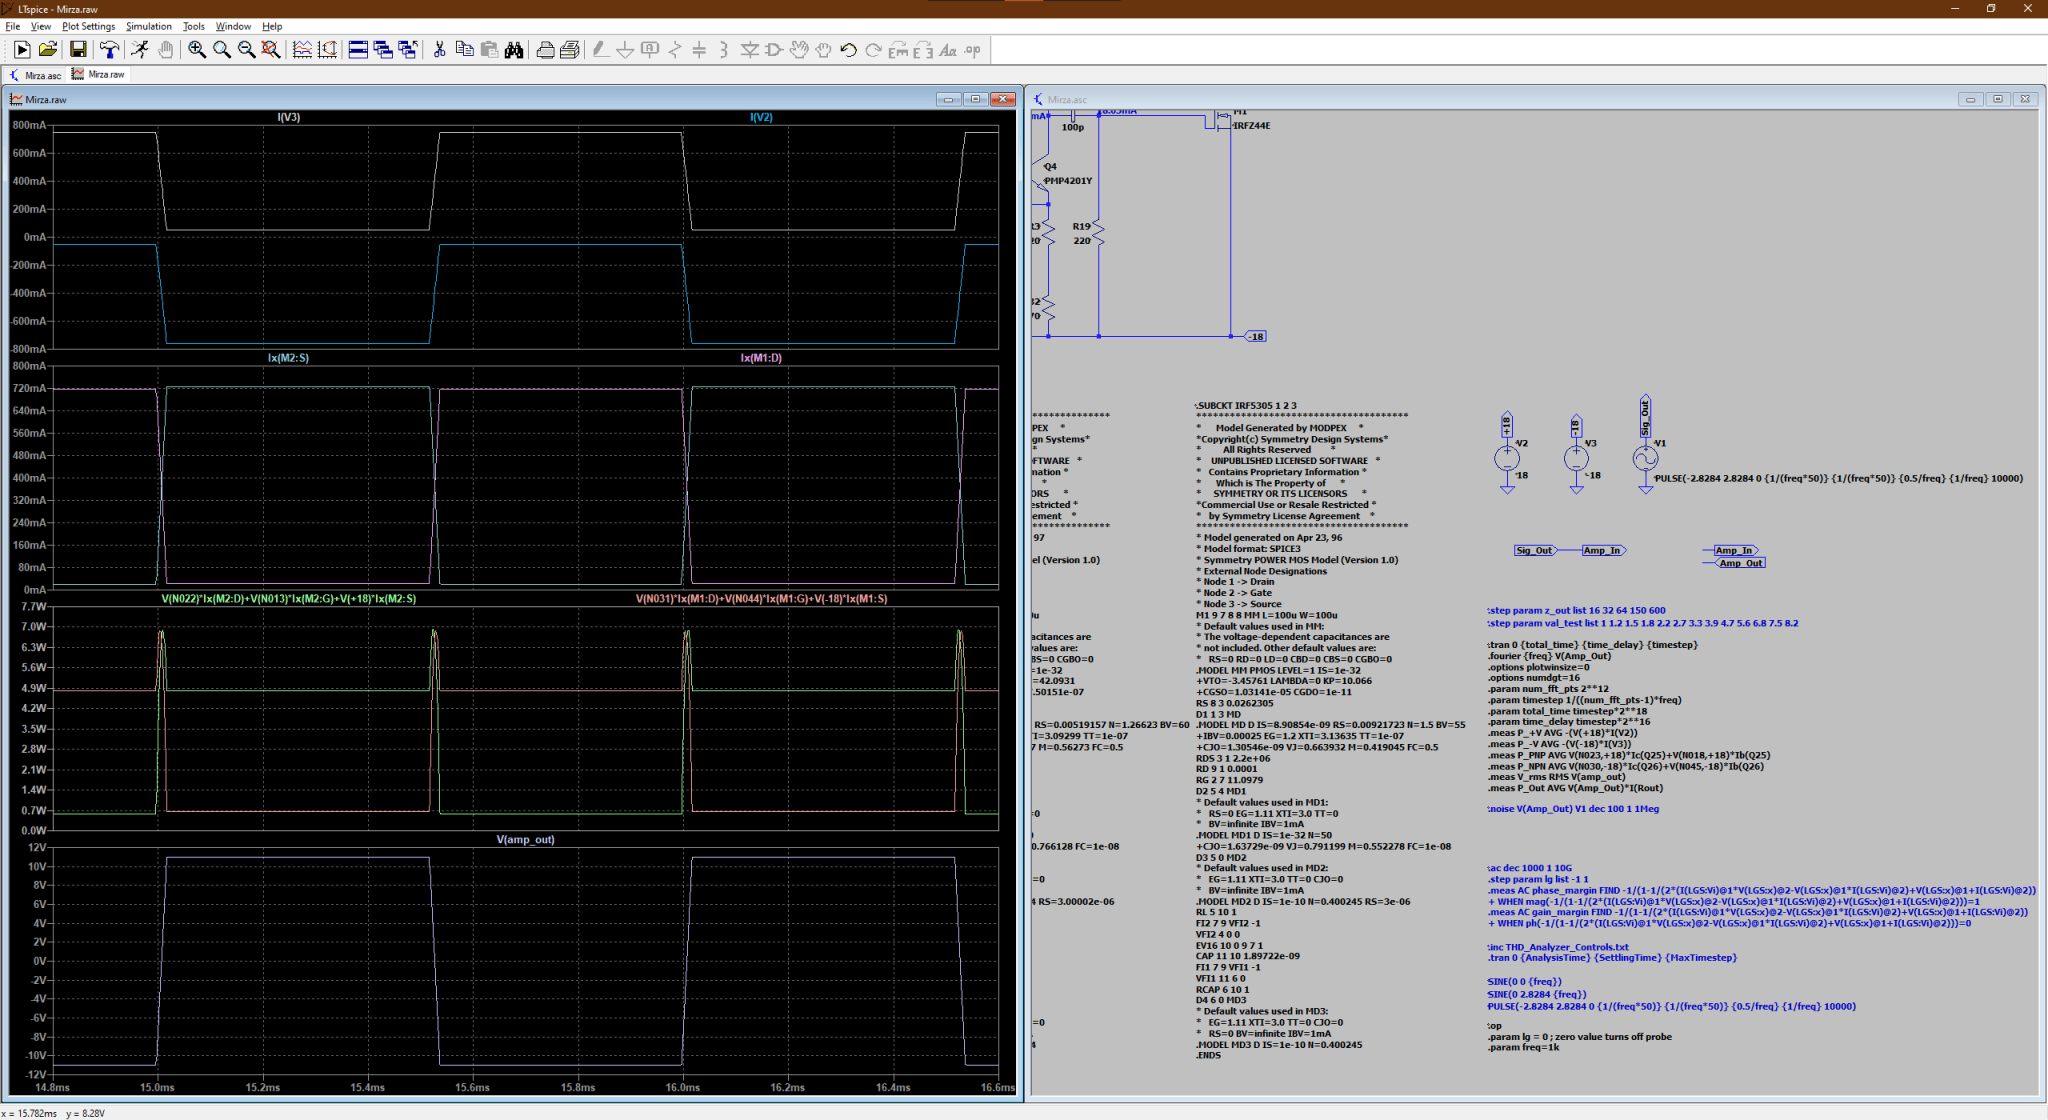Viewport: 2048px width, 1120px height.
Task: Click the .ac dec 1000 1 10G directive
Action: tap(1529, 868)
